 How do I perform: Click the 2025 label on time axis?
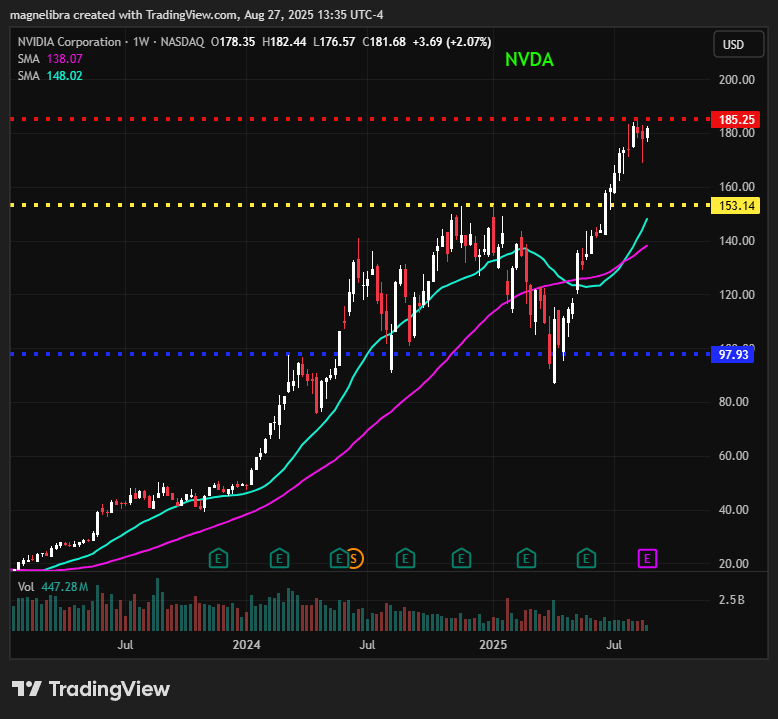coord(493,645)
